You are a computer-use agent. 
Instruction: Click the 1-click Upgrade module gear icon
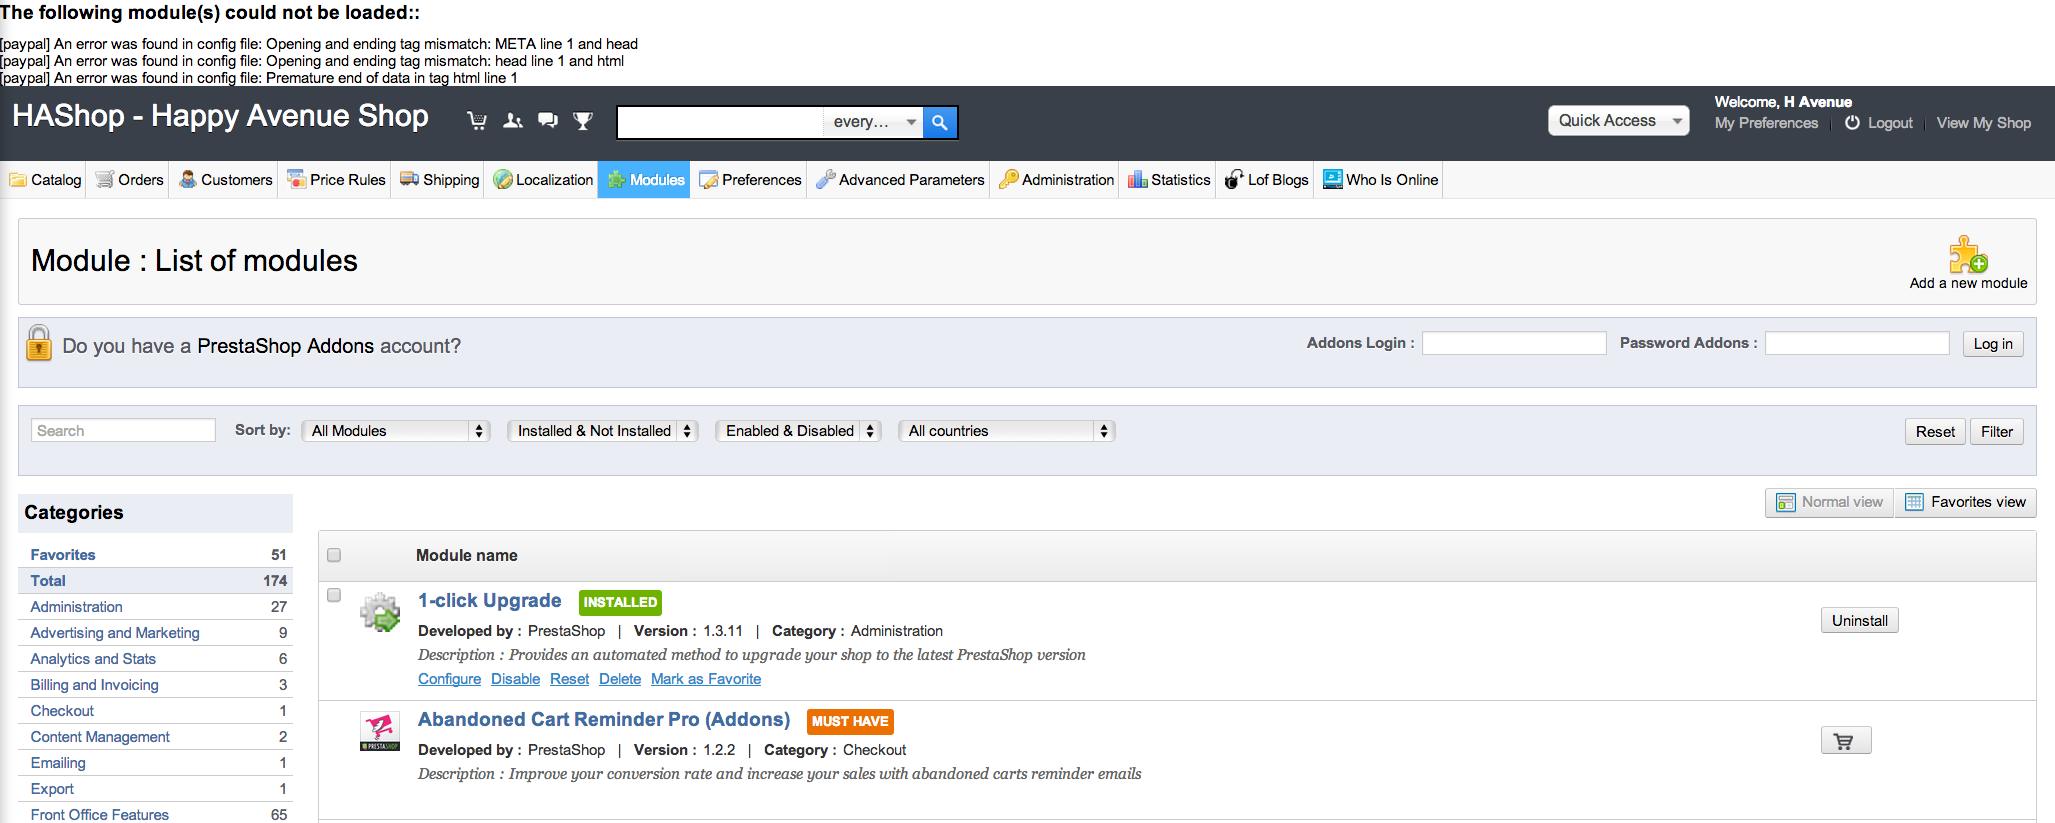pos(380,612)
